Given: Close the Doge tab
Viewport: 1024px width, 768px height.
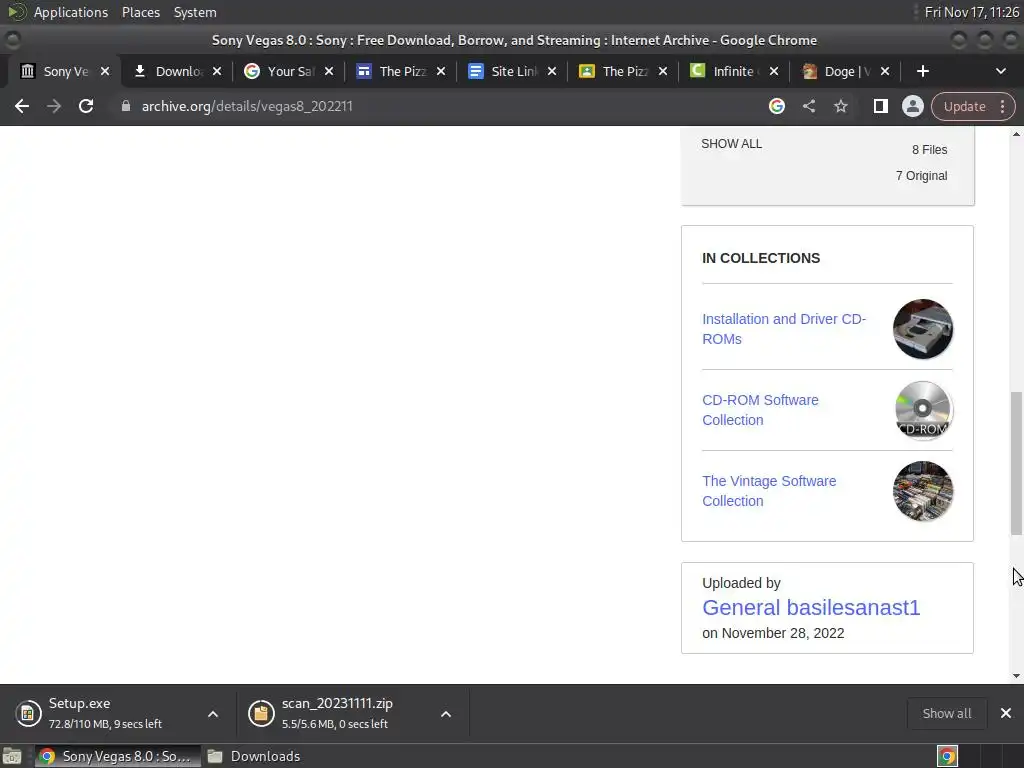Looking at the screenshot, I should pos(885,71).
